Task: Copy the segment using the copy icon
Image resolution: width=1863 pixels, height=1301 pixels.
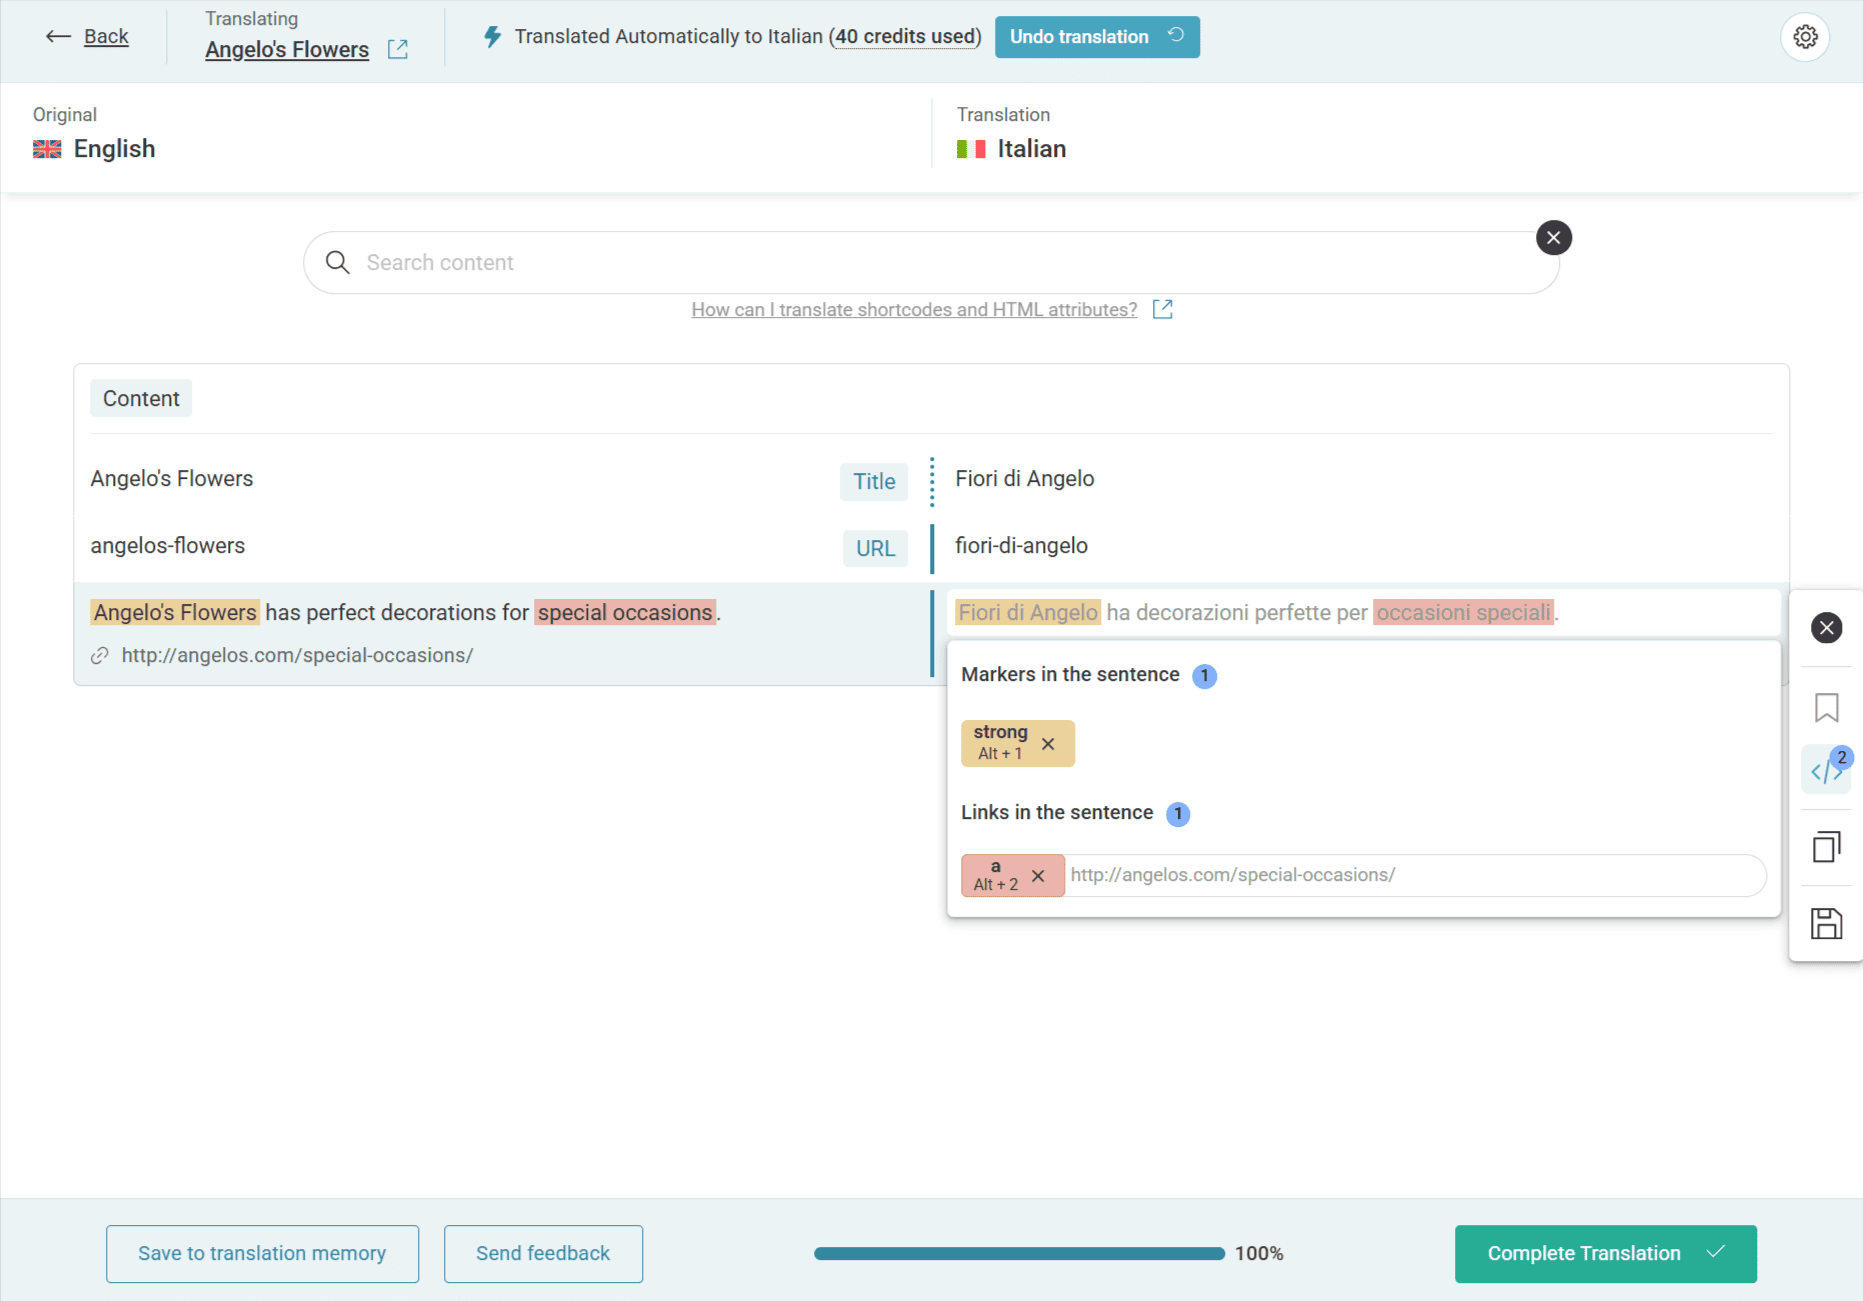Action: pyautogui.click(x=1827, y=846)
